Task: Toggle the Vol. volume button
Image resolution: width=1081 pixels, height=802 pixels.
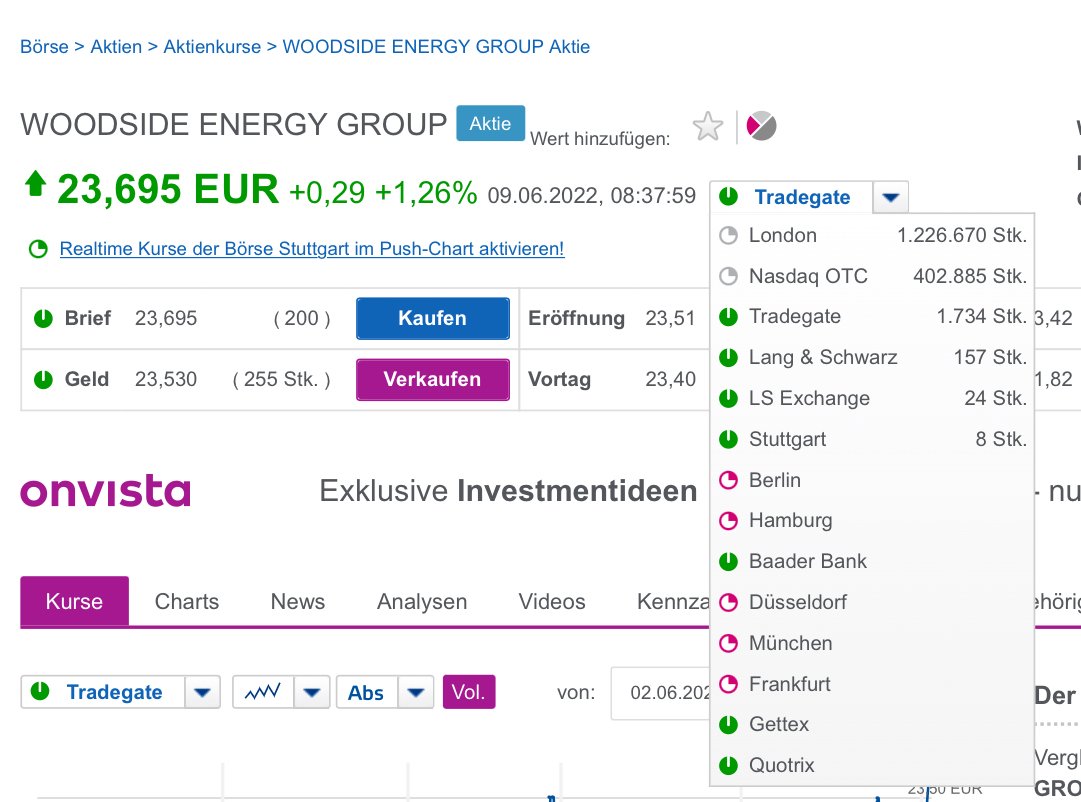Action: [x=469, y=692]
